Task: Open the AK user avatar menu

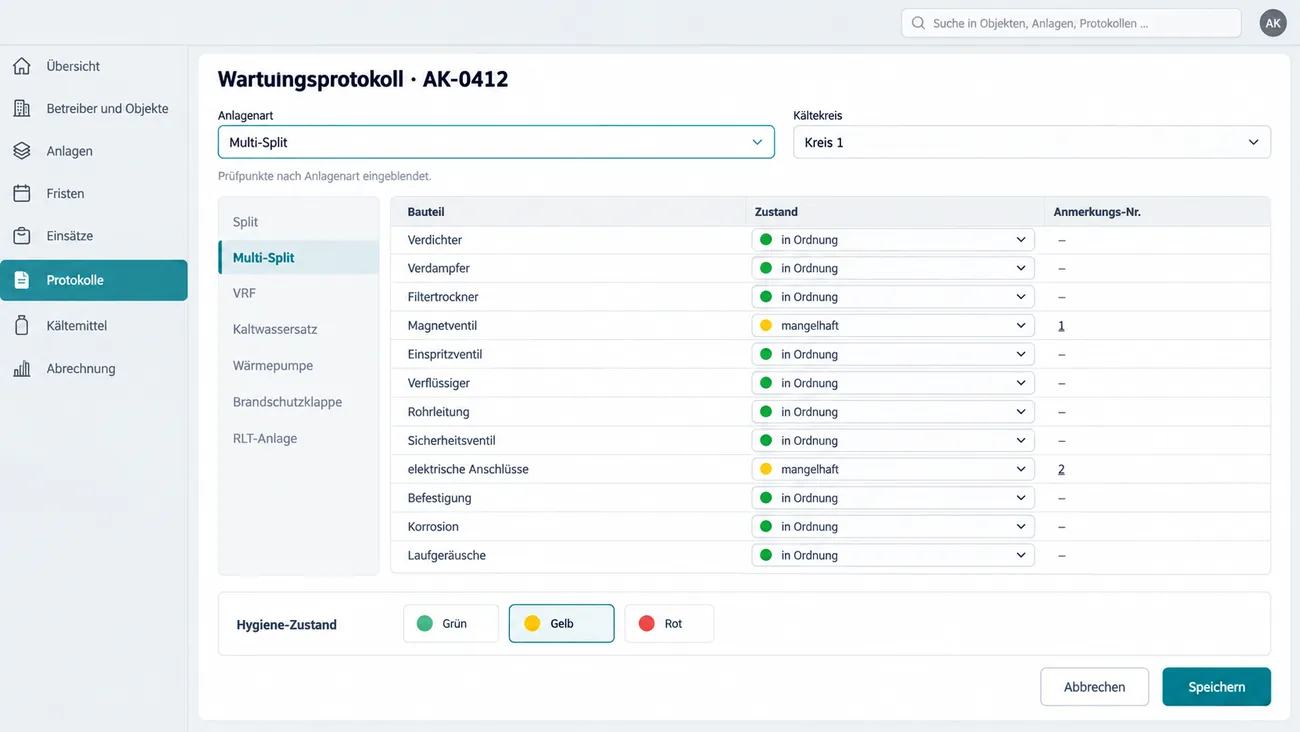Action: (1273, 23)
